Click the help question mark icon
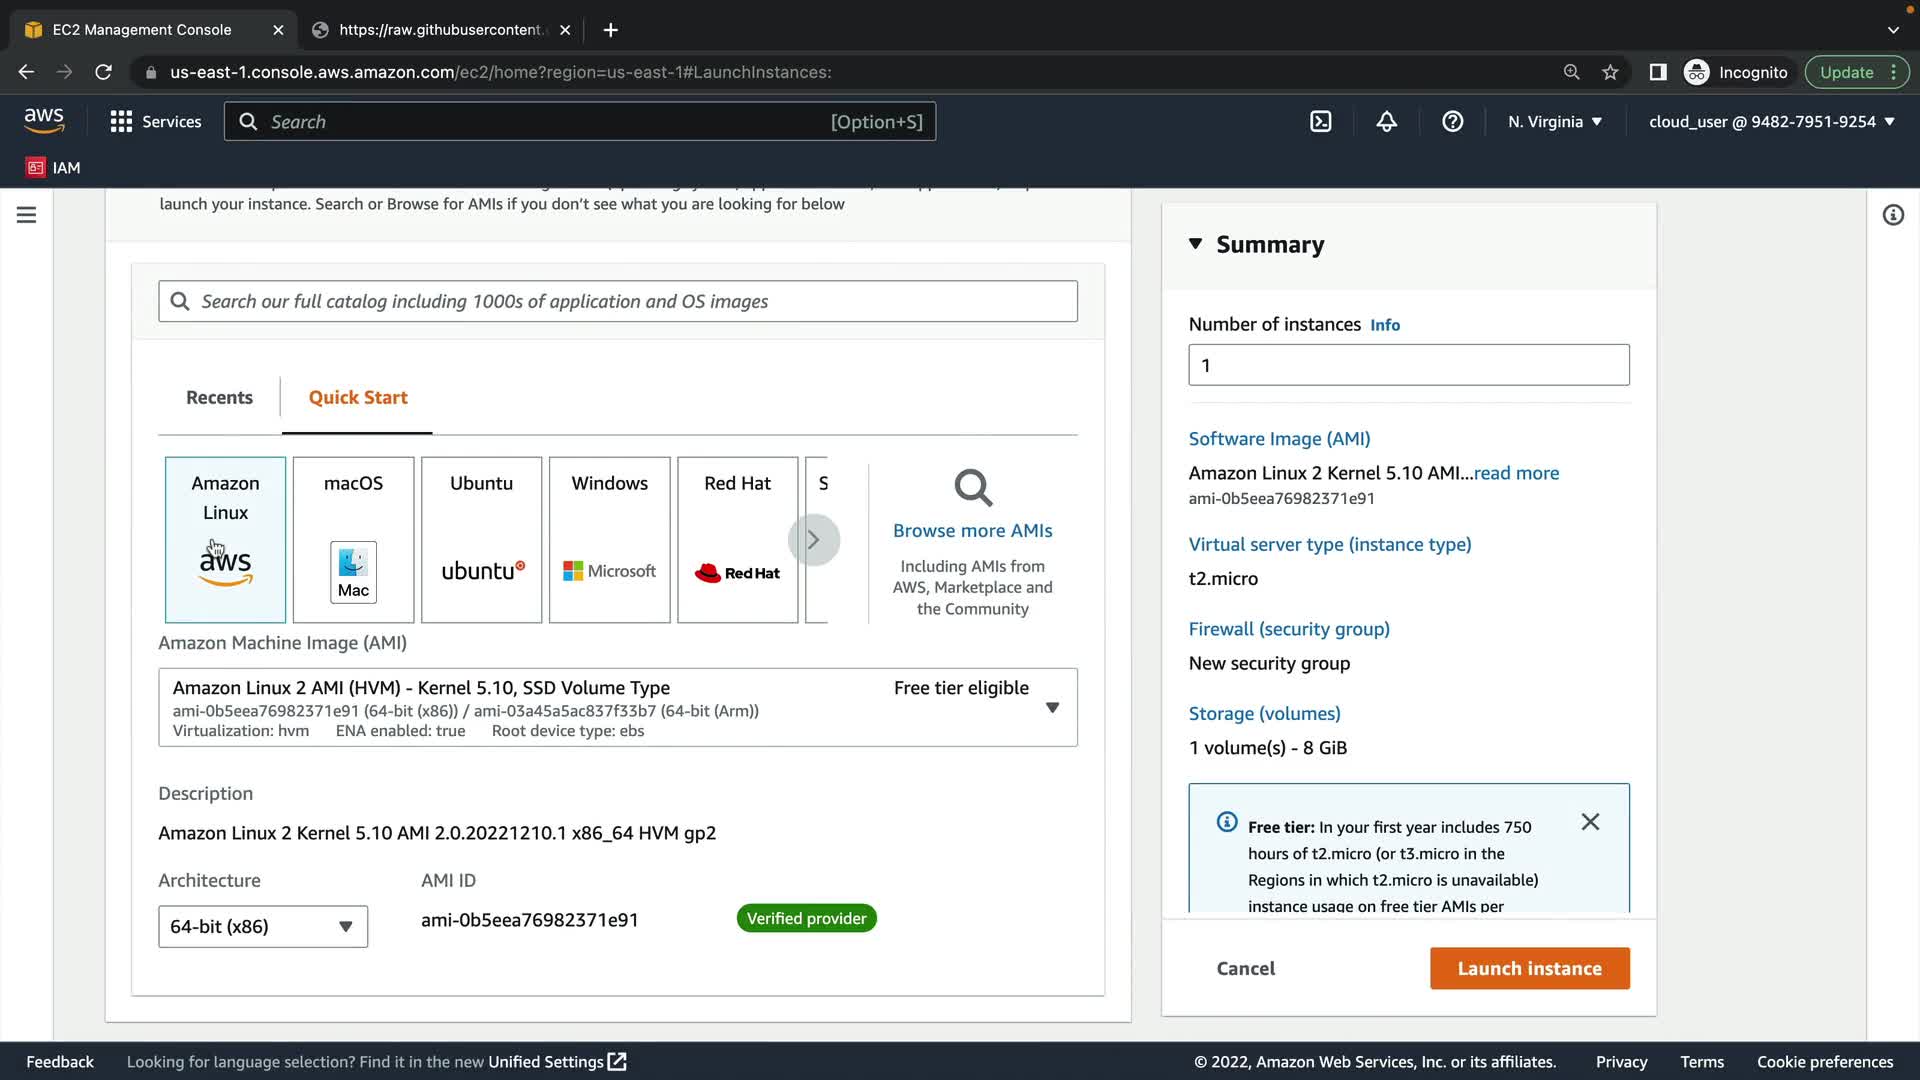Image resolution: width=1920 pixels, height=1080 pixels. tap(1452, 122)
